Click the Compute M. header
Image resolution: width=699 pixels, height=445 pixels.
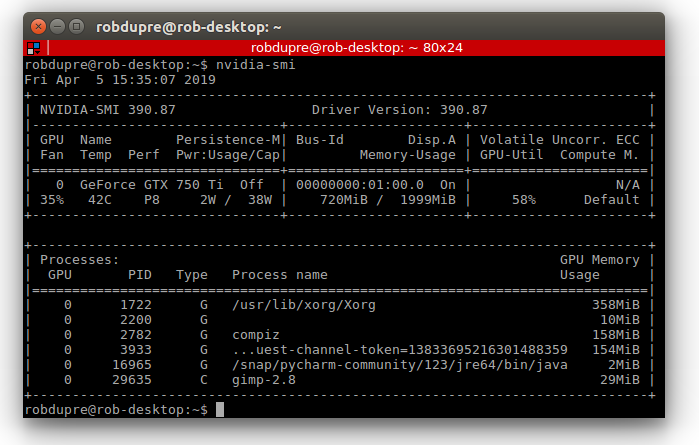click(599, 155)
